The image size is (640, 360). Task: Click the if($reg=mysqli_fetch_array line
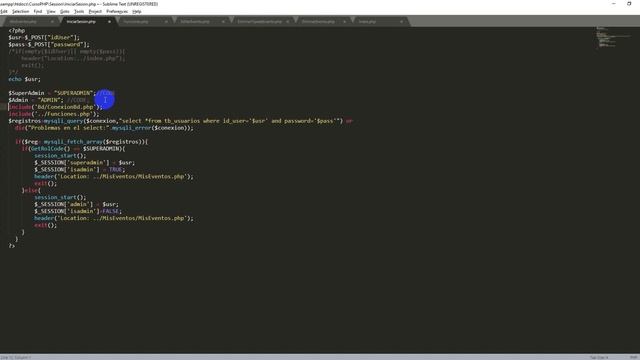82,142
